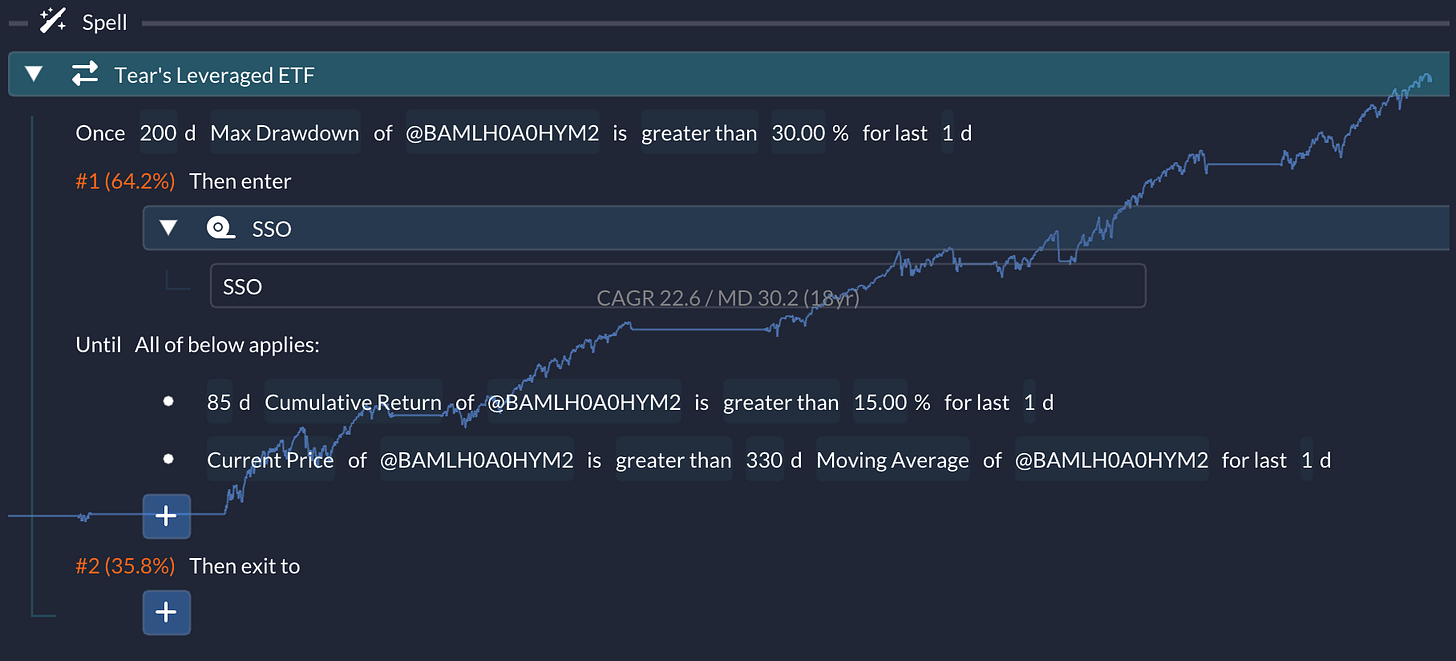Open the Moving Average metric dropdown
This screenshot has height=661, width=1456.
point(893,460)
